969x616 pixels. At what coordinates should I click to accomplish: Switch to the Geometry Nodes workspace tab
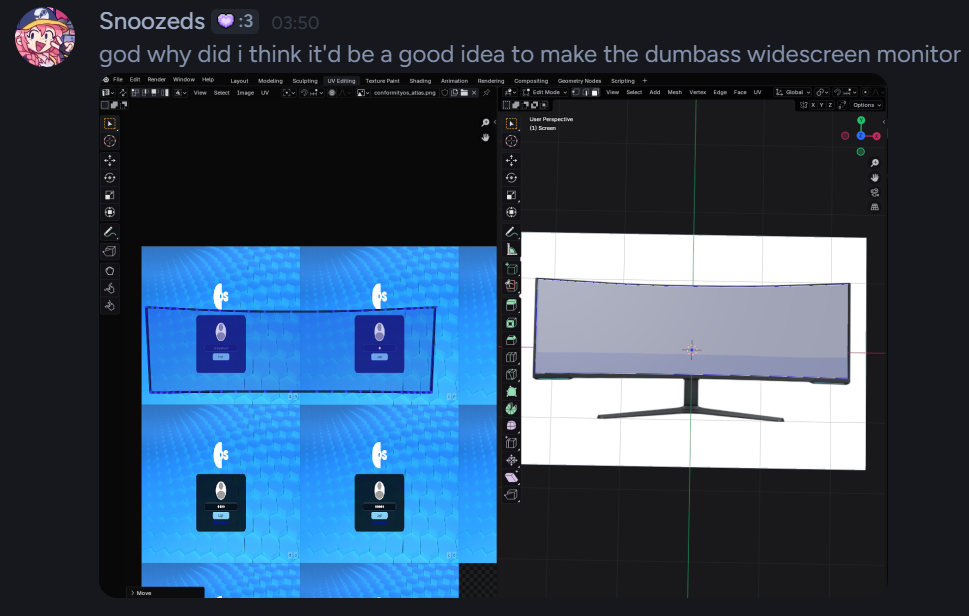pyautogui.click(x=579, y=81)
